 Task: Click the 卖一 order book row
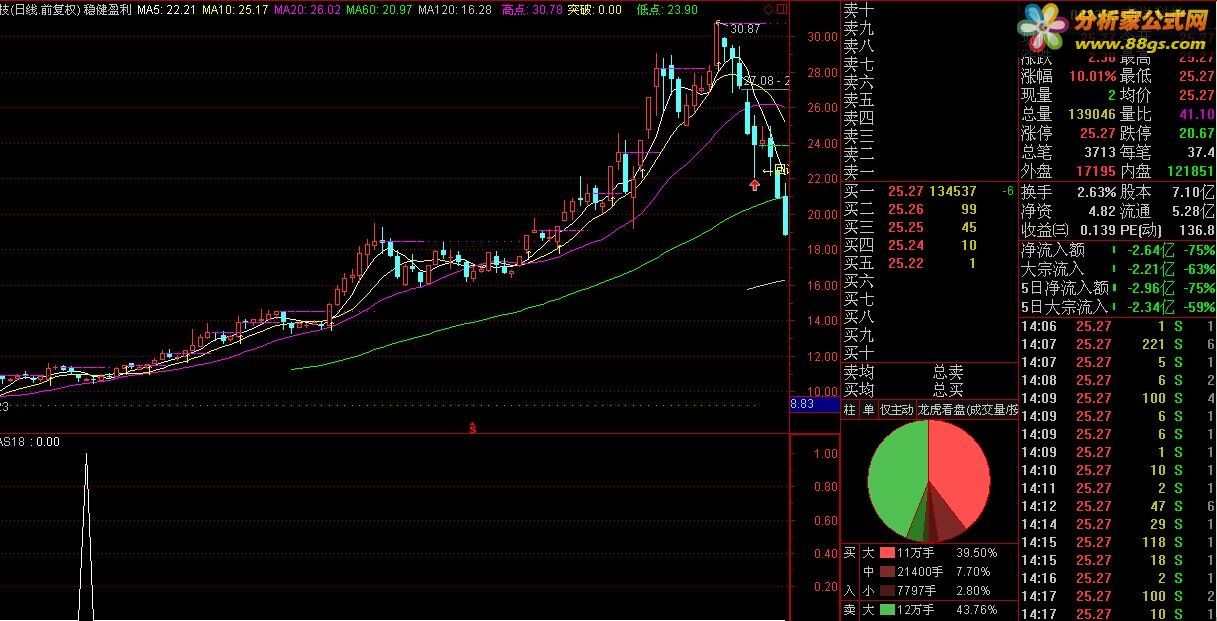(929, 172)
